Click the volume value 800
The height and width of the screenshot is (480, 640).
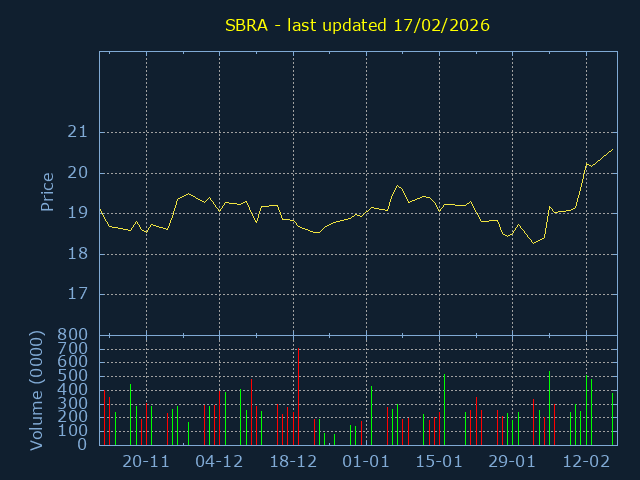tap(72, 335)
